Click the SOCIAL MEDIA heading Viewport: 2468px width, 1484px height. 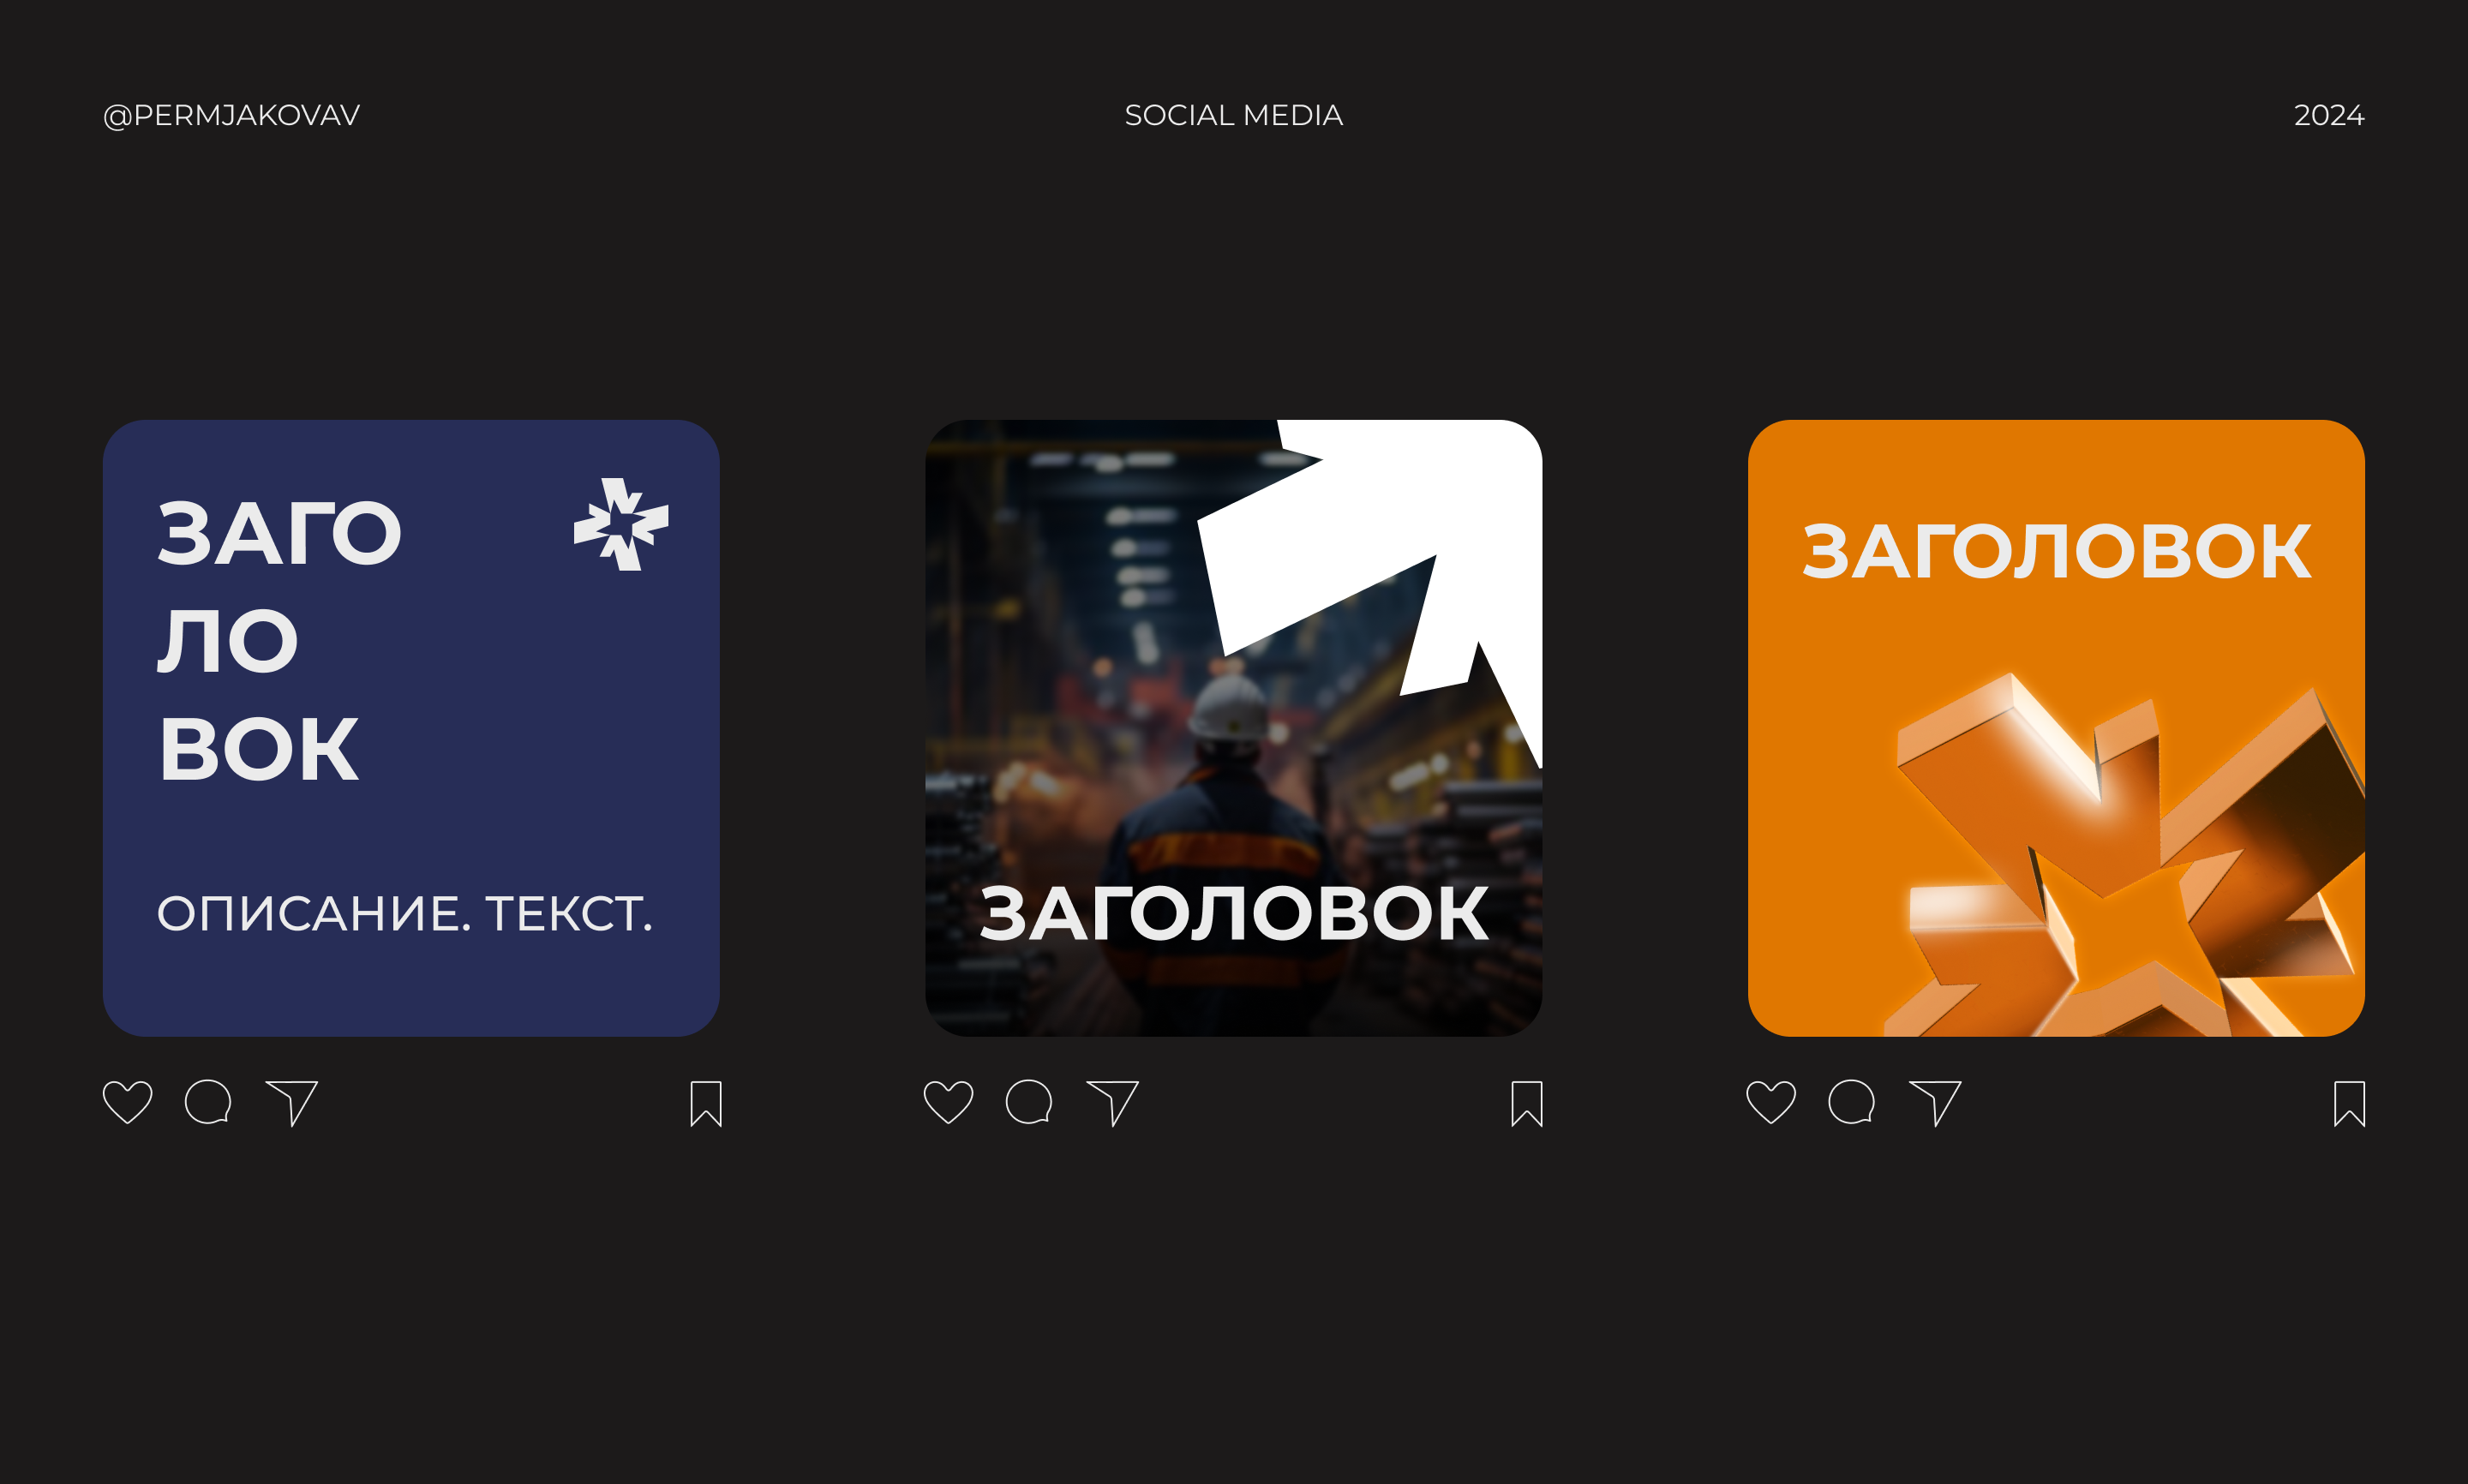1234,115
